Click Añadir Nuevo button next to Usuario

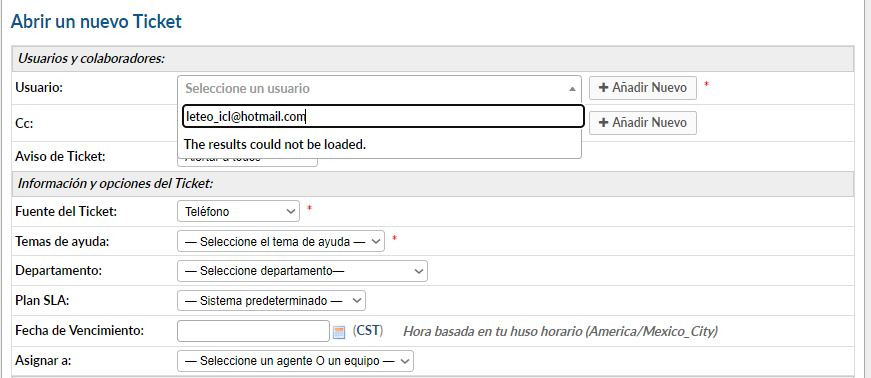point(643,88)
